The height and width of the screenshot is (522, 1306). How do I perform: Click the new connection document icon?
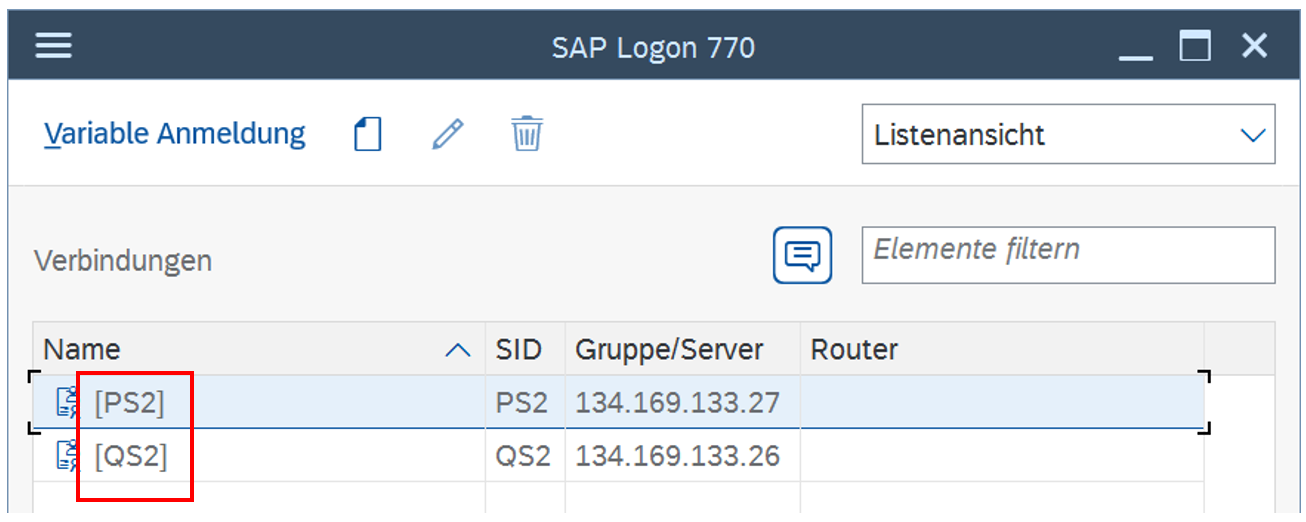368,133
